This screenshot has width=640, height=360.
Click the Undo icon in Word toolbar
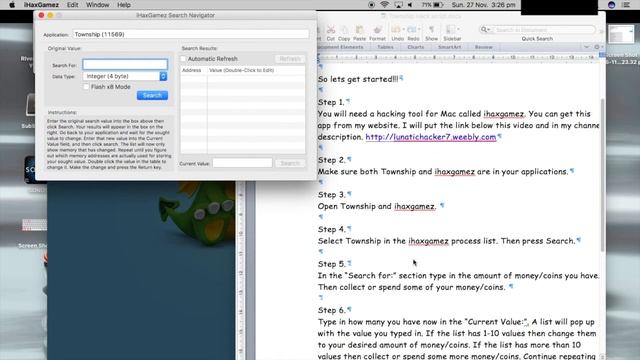coord(396,29)
